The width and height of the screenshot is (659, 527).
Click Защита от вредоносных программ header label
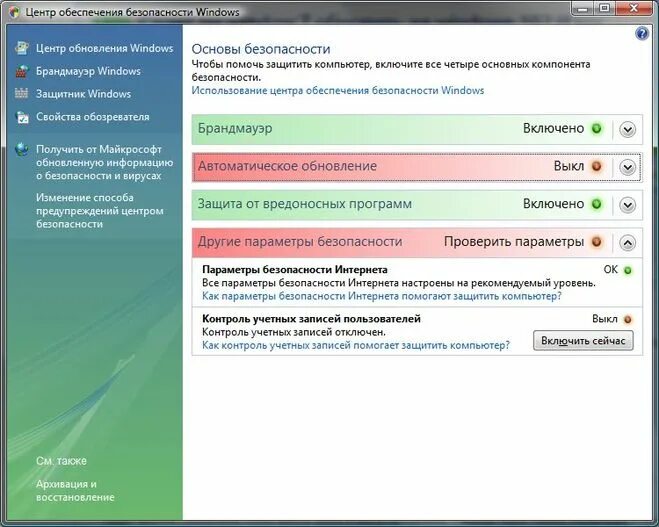coord(305,204)
